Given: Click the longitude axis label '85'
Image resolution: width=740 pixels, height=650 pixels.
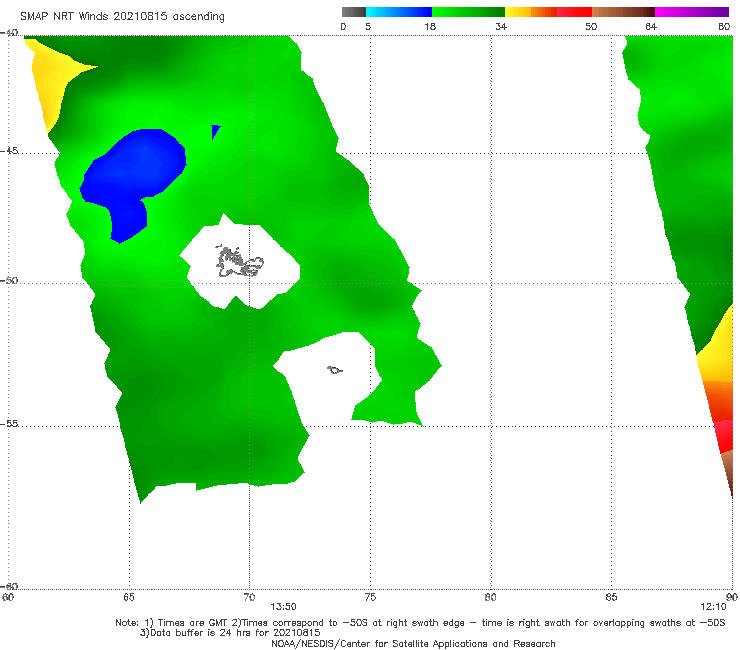Looking at the screenshot, I should click(611, 597).
